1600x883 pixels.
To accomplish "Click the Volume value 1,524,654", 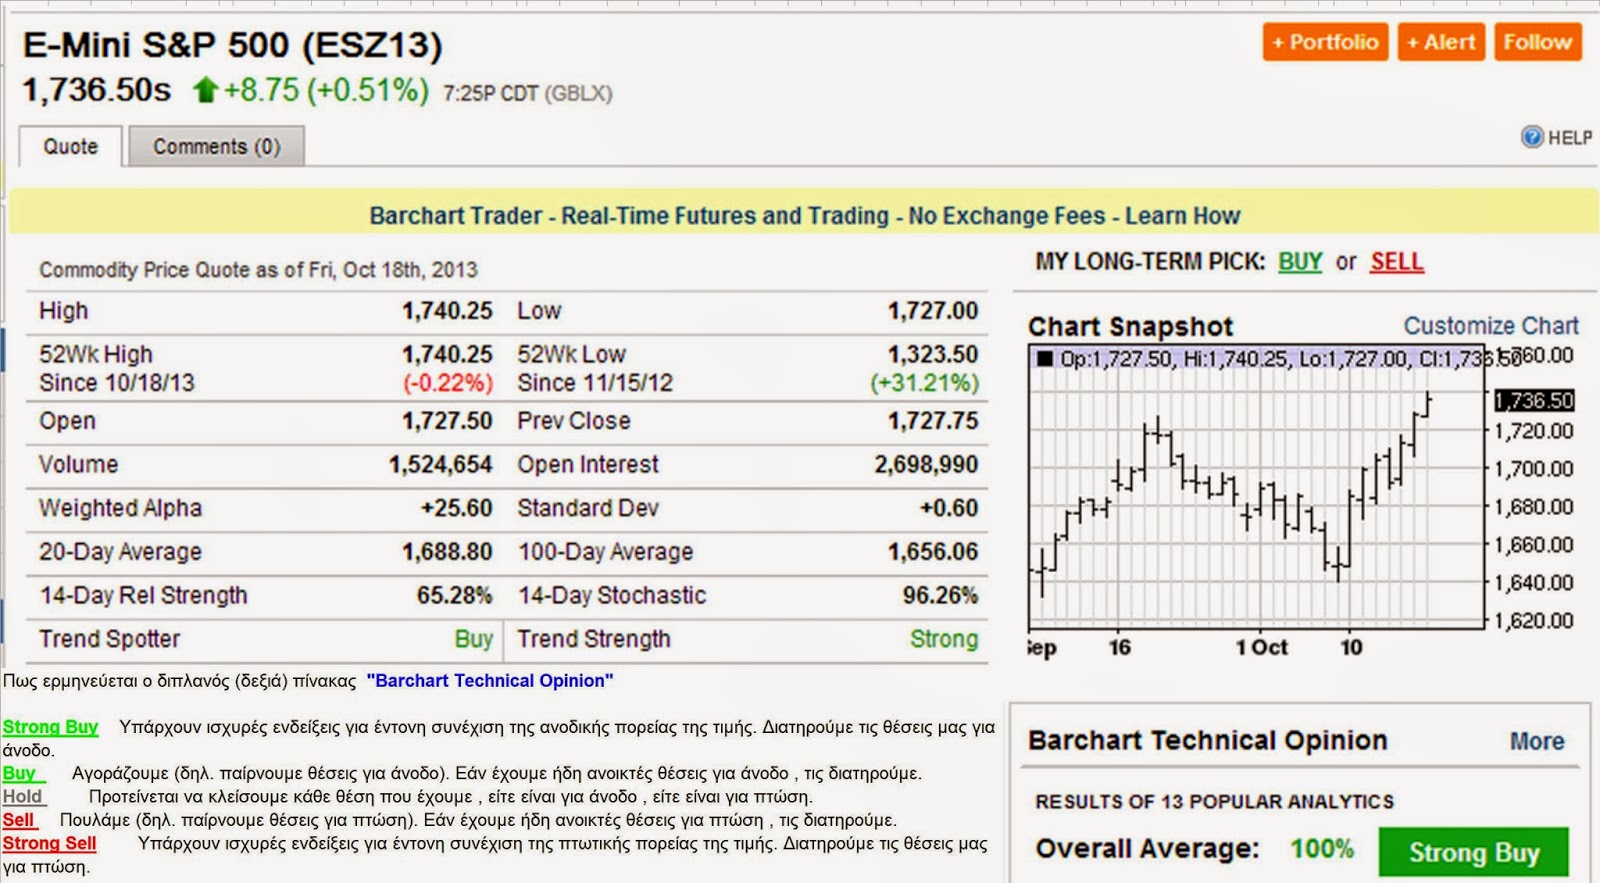I will (x=441, y=464).
